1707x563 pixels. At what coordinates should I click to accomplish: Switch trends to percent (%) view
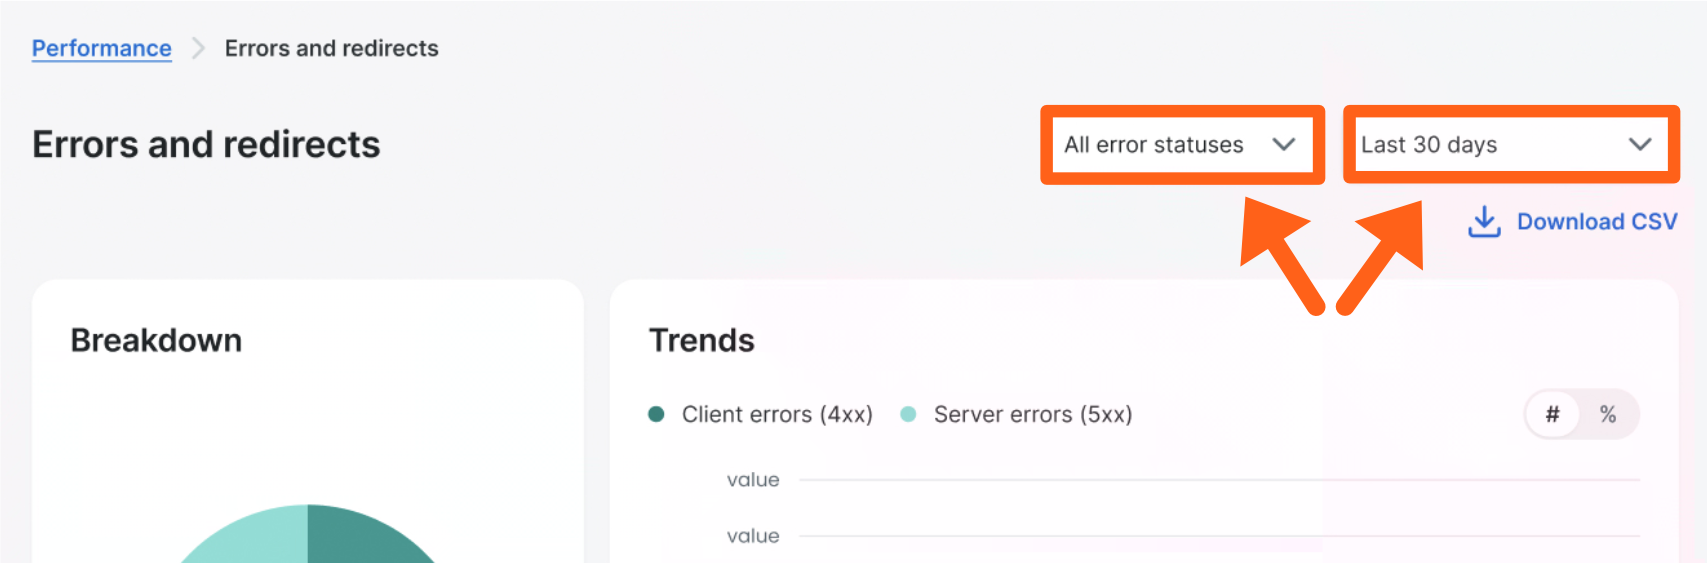(1608, 414)
